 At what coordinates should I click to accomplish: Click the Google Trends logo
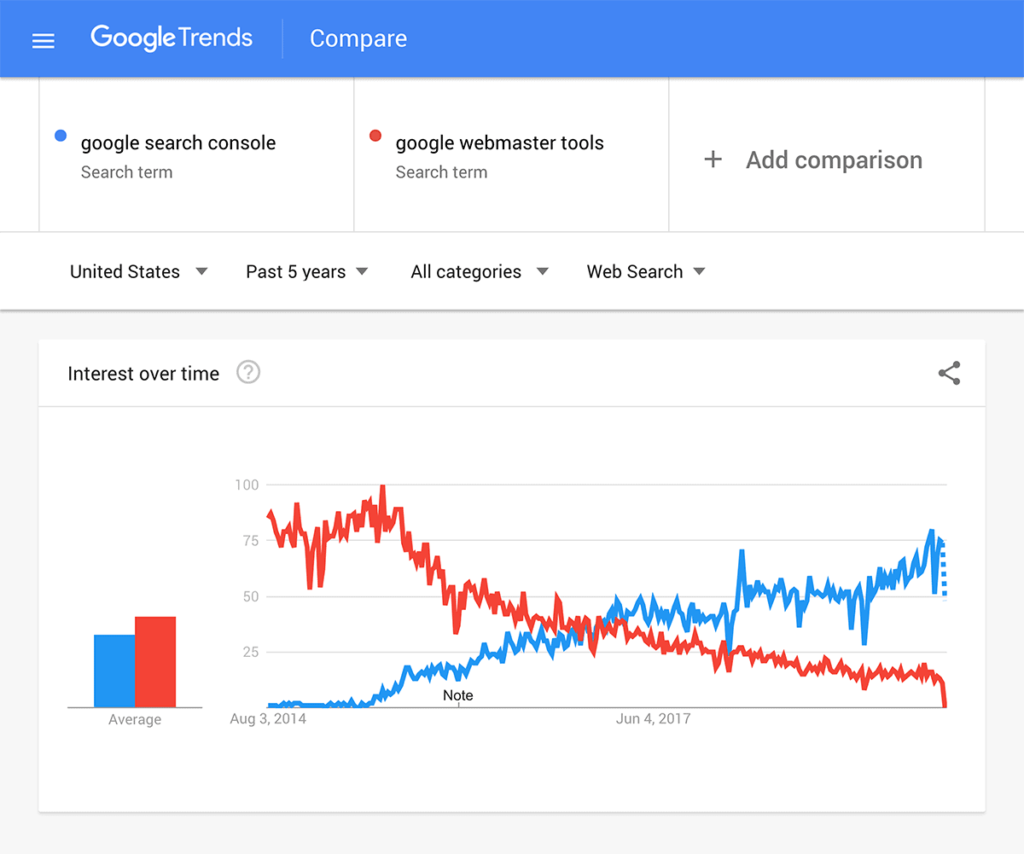point(171,38)
